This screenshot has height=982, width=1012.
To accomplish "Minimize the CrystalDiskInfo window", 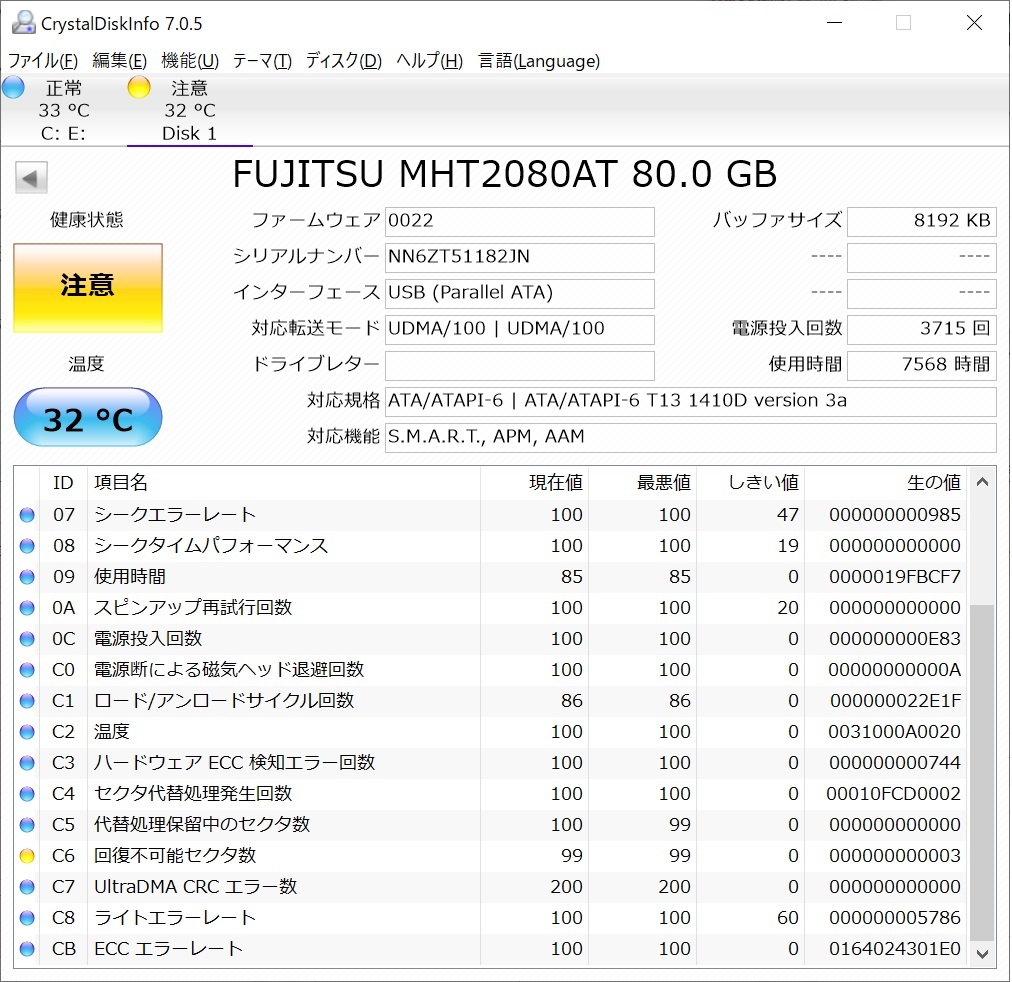I will pyautogui.click(x=835, y=23).
